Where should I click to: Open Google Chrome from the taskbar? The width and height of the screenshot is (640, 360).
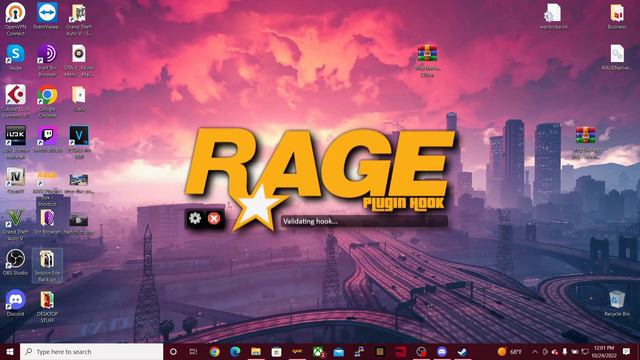(x=214, y=351)
